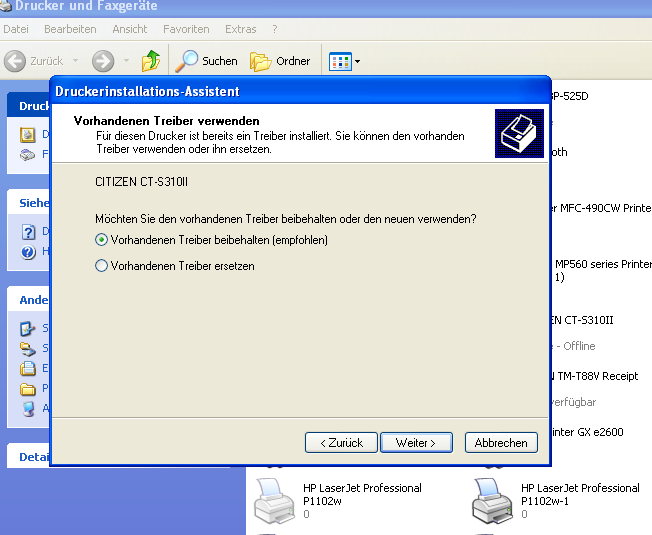This screenshot has width=652, height=535.
Task: Click the 'Weiter >' button
Action: (416, 443)
